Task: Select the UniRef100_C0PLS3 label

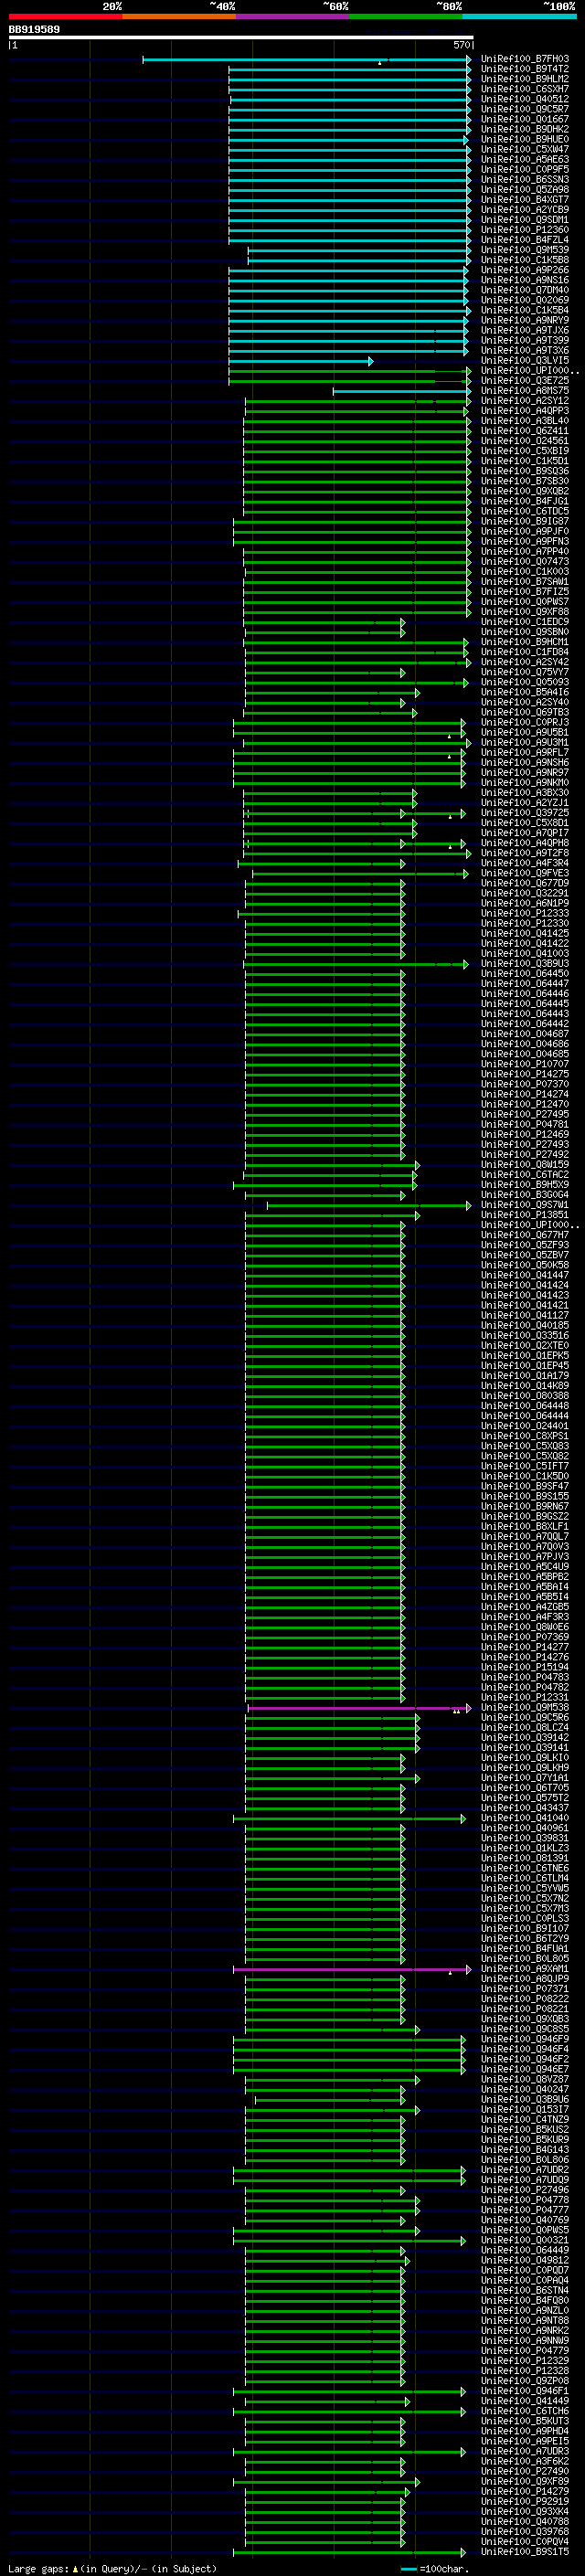Action: coord(525,1919)
